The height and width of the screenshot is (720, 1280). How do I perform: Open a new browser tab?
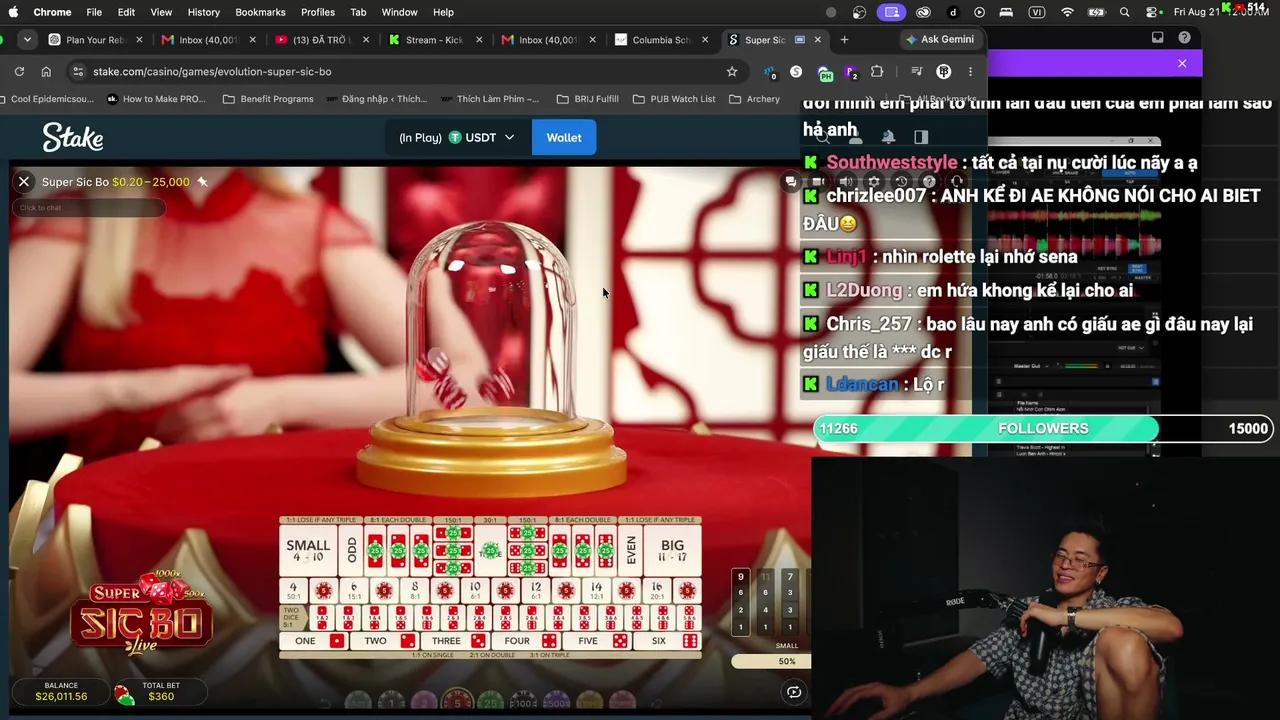point(844,40)
